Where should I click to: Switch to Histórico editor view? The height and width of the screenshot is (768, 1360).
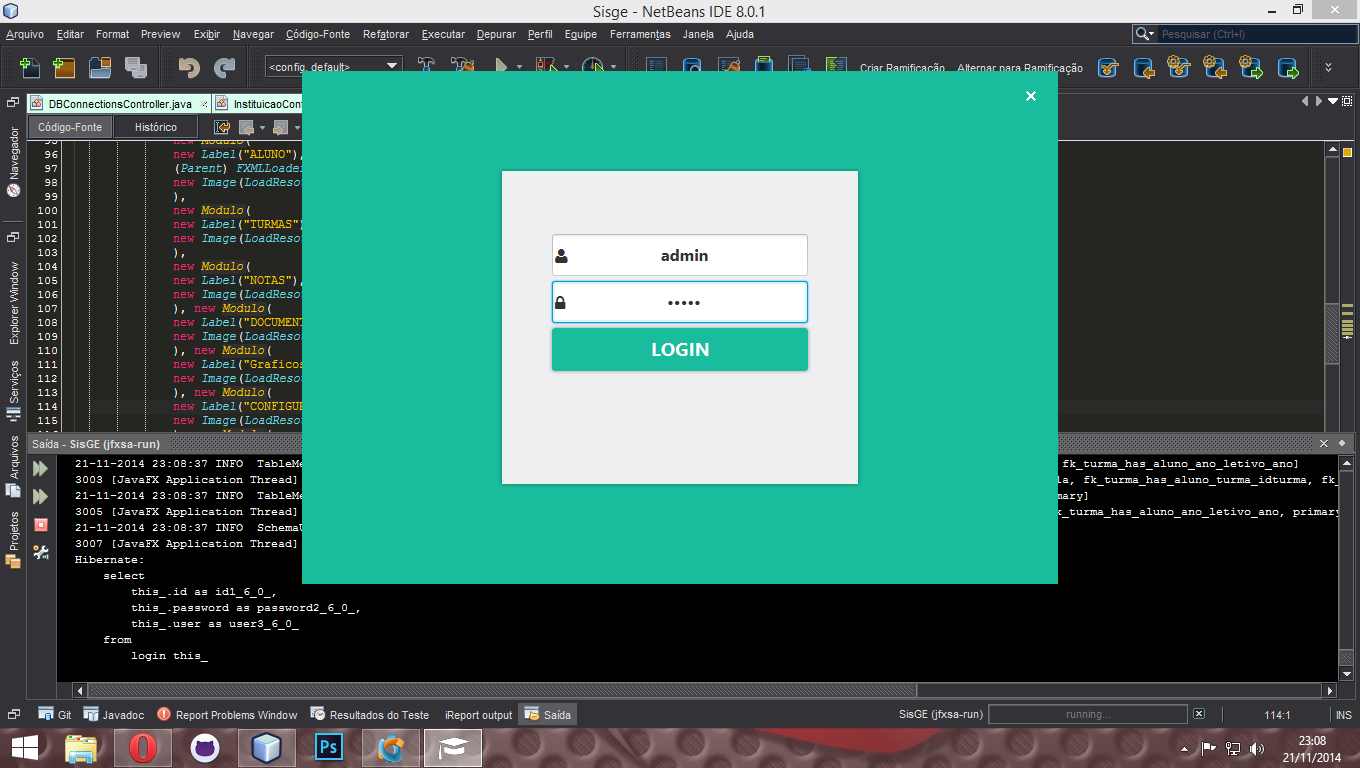pos(156,127)
